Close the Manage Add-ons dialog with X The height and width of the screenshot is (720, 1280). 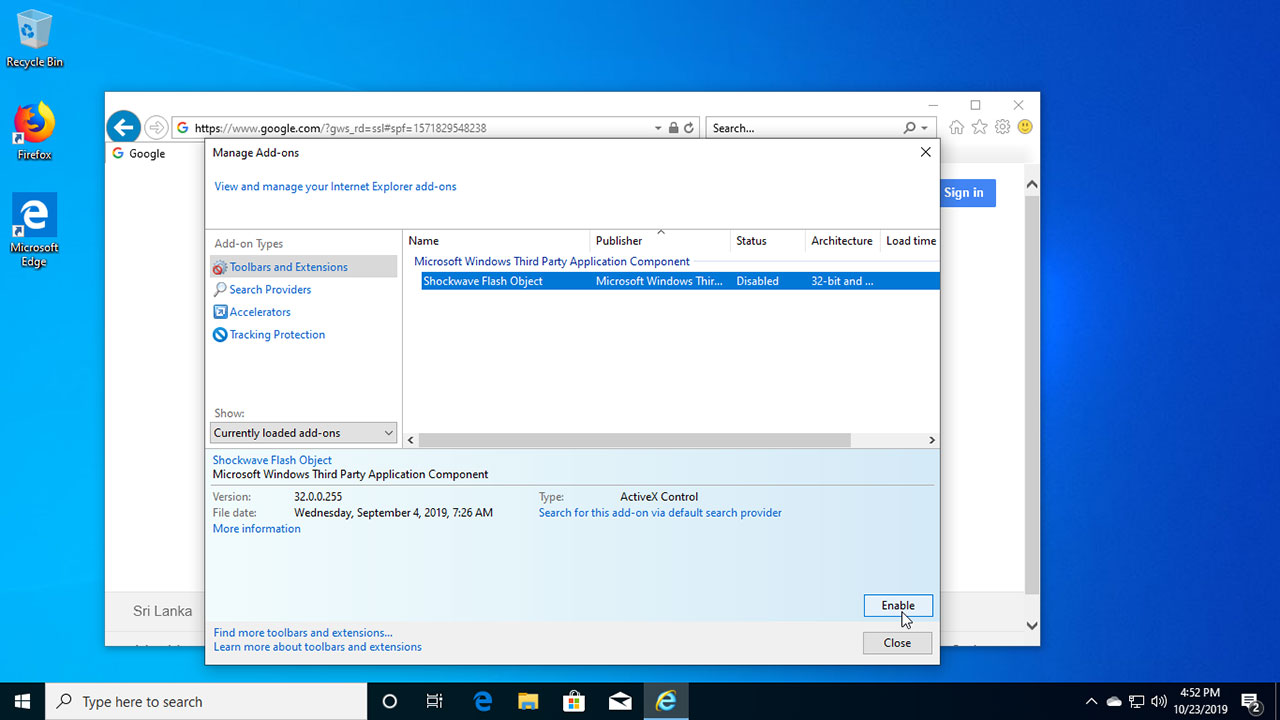925,152
